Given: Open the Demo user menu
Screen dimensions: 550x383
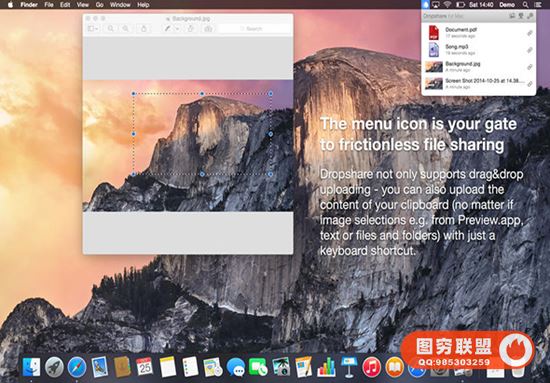Looking at the screenshot, I should click(x=507, y=5).
